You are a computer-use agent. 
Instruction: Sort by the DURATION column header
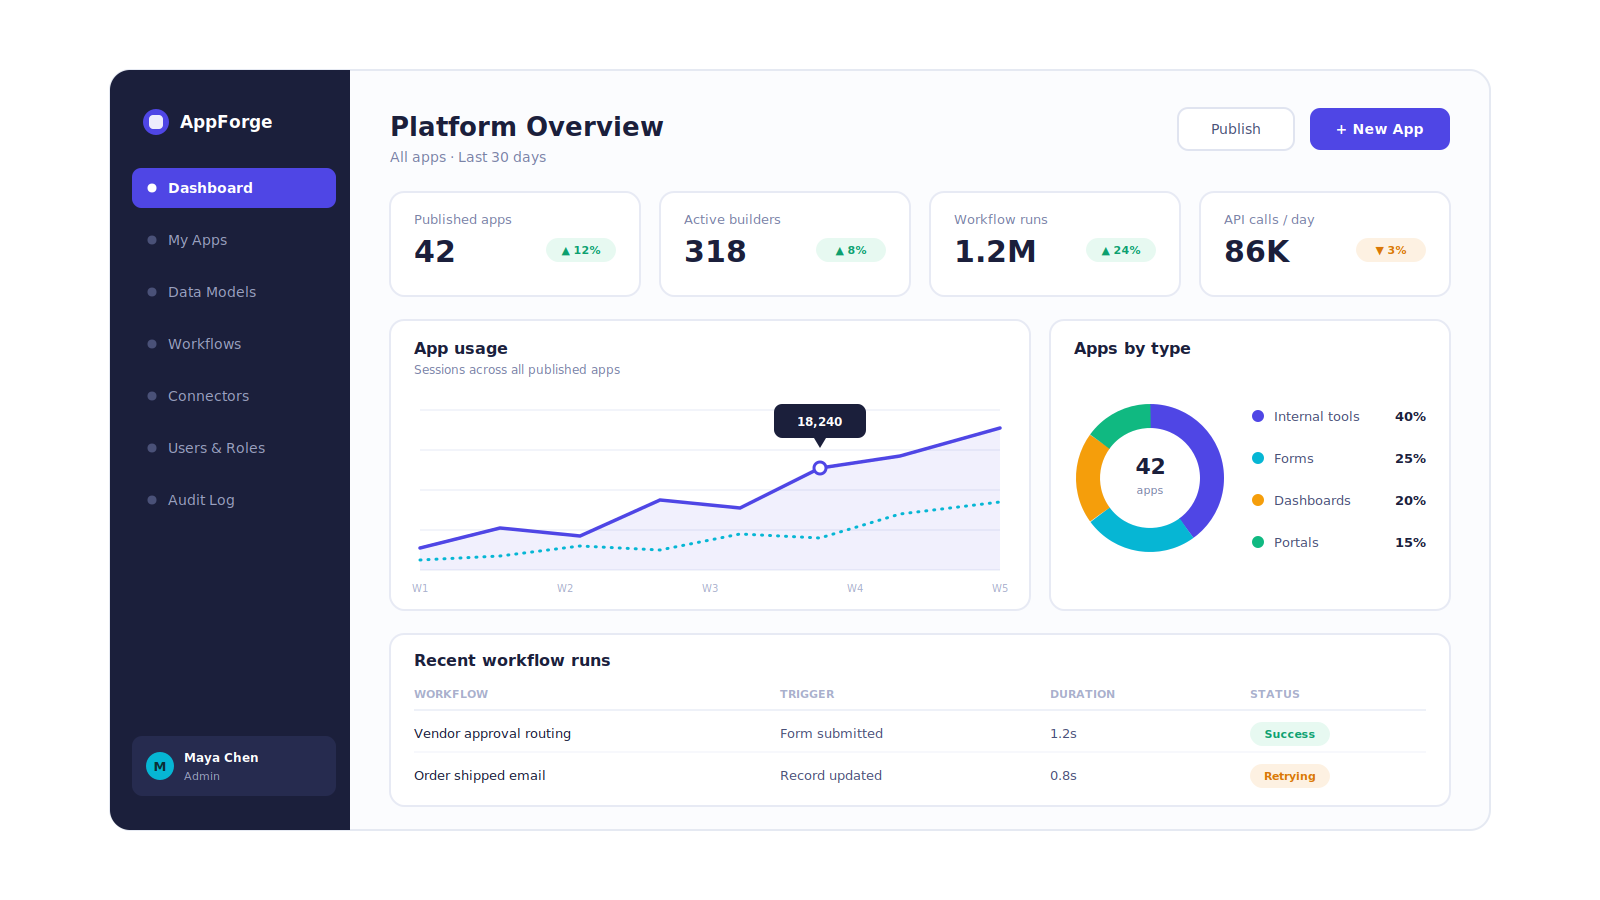pyautogui.click(x=1082, y=694)
